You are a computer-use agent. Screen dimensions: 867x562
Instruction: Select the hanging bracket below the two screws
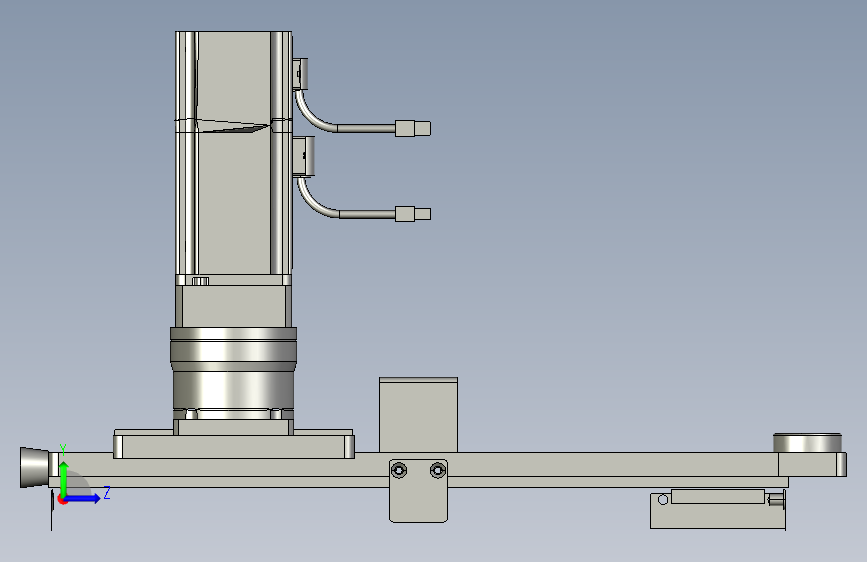click(418, 491)
